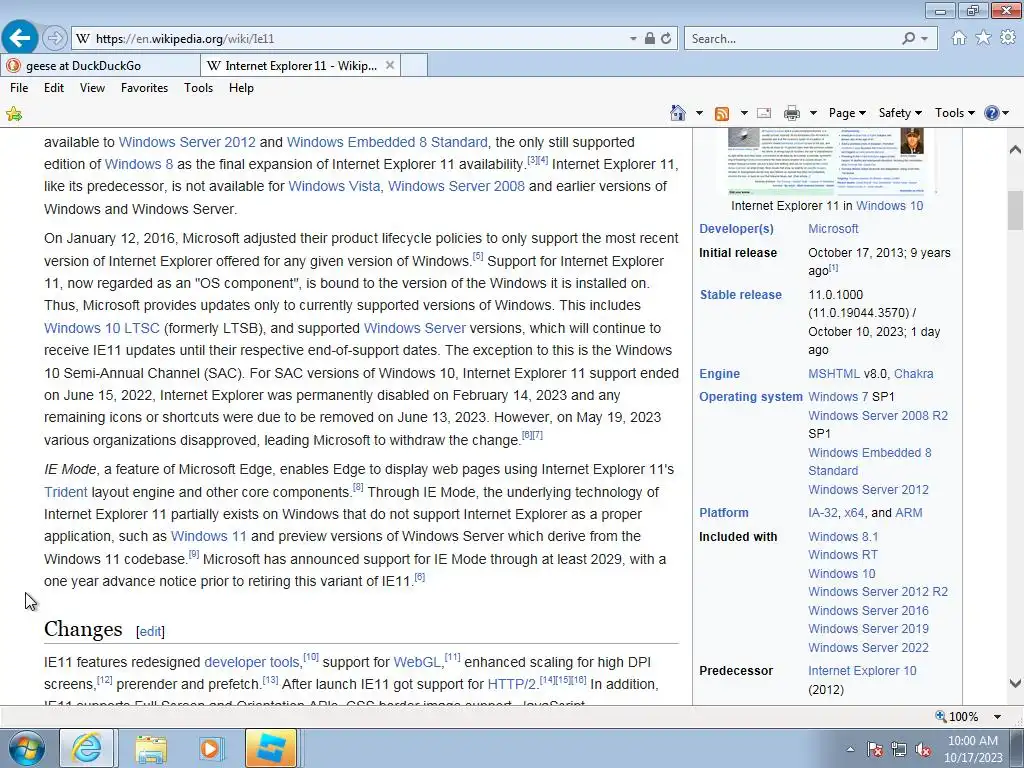Click the browser Forward arrow button

pos(55,39)
